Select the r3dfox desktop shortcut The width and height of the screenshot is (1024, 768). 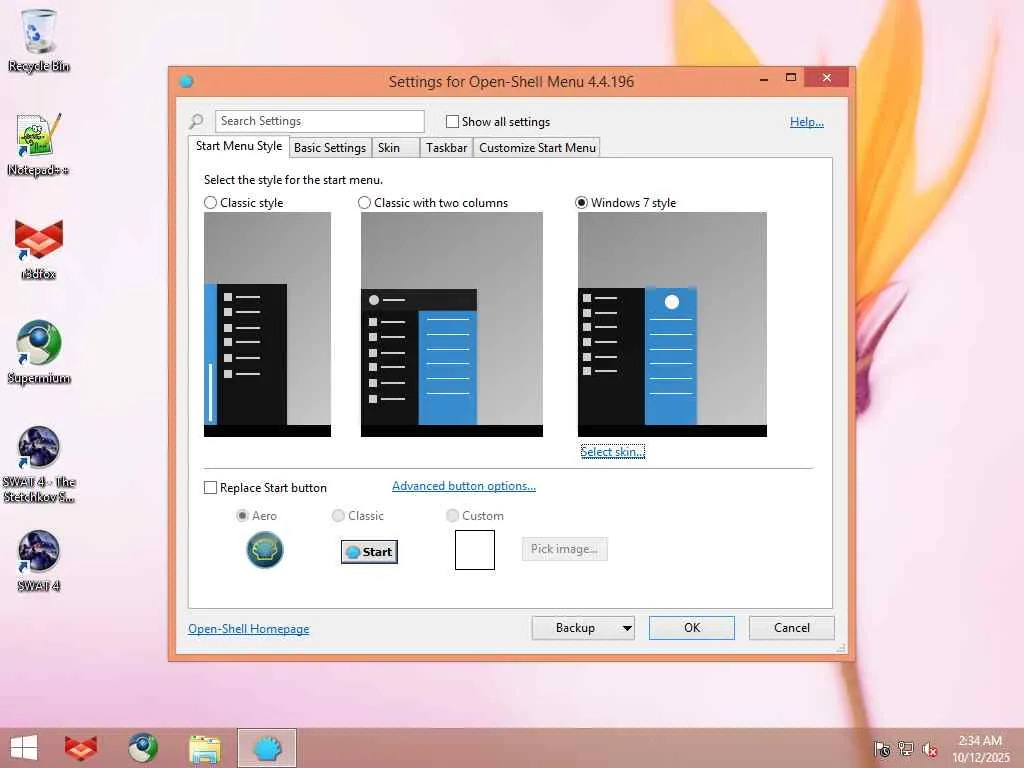tap(39, 249)
